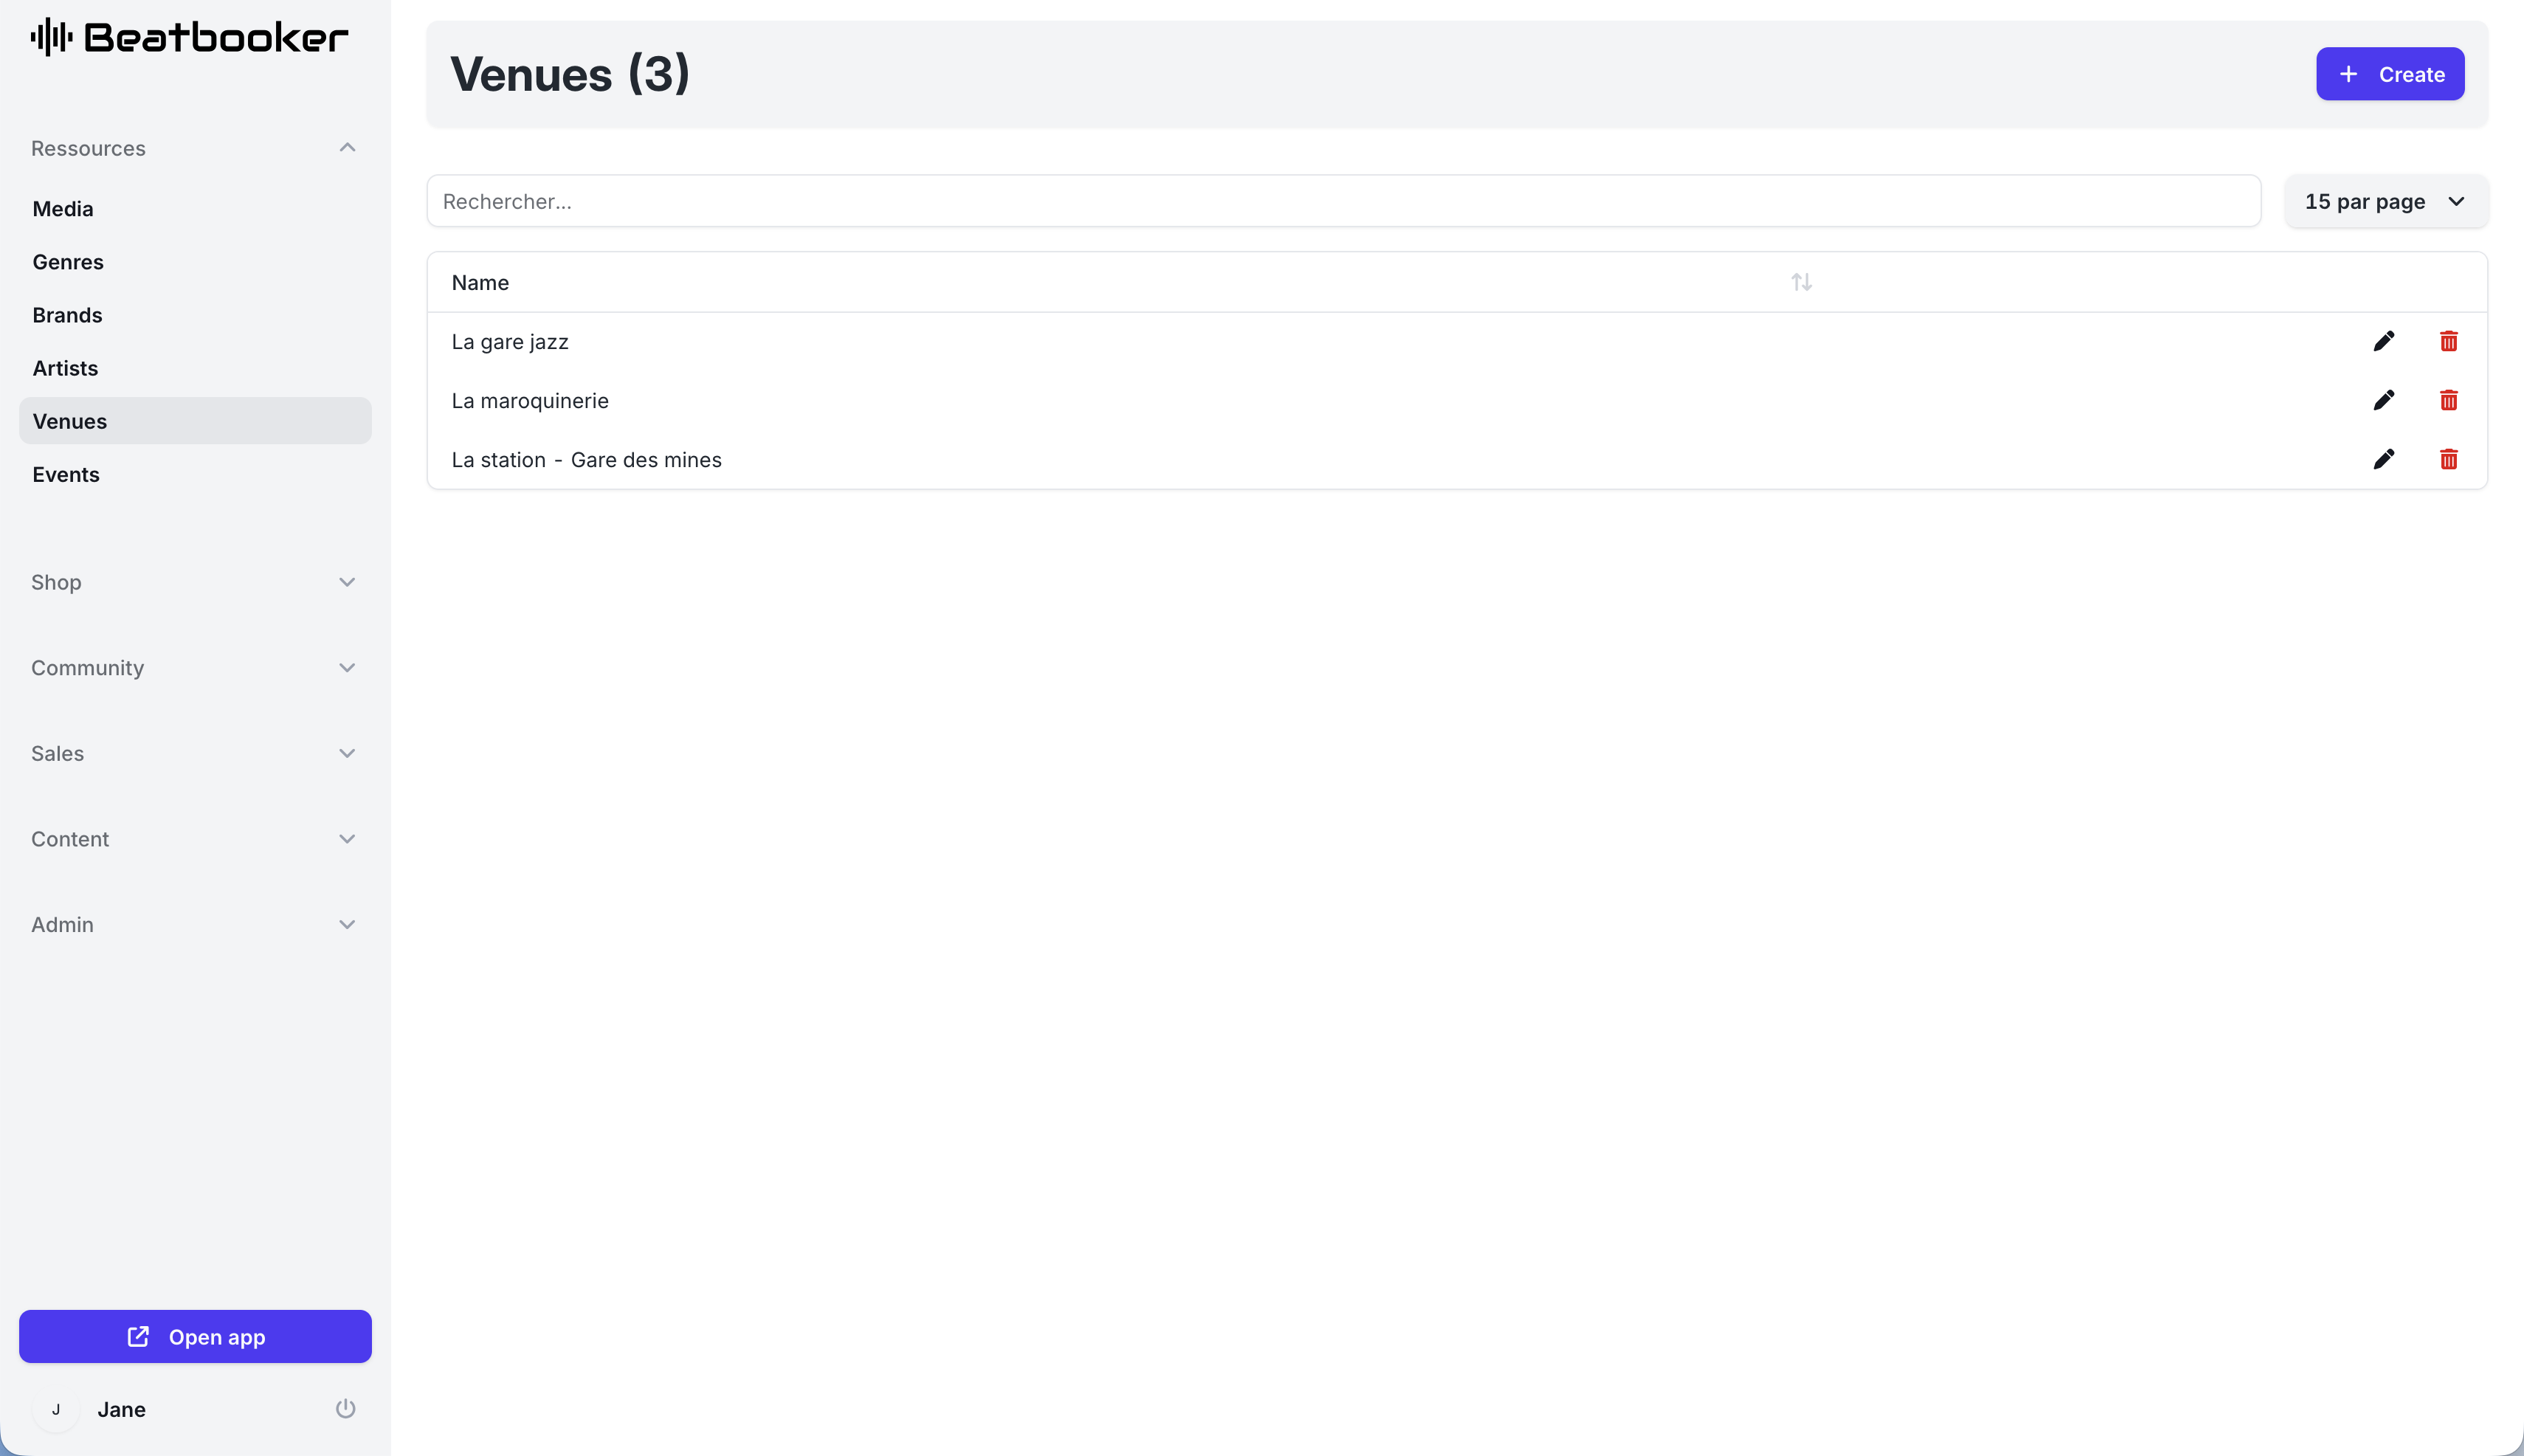The height and width of the screenshot is (1456, 2524).
Task: Expand the Admin section
Action: click(347, 925)
